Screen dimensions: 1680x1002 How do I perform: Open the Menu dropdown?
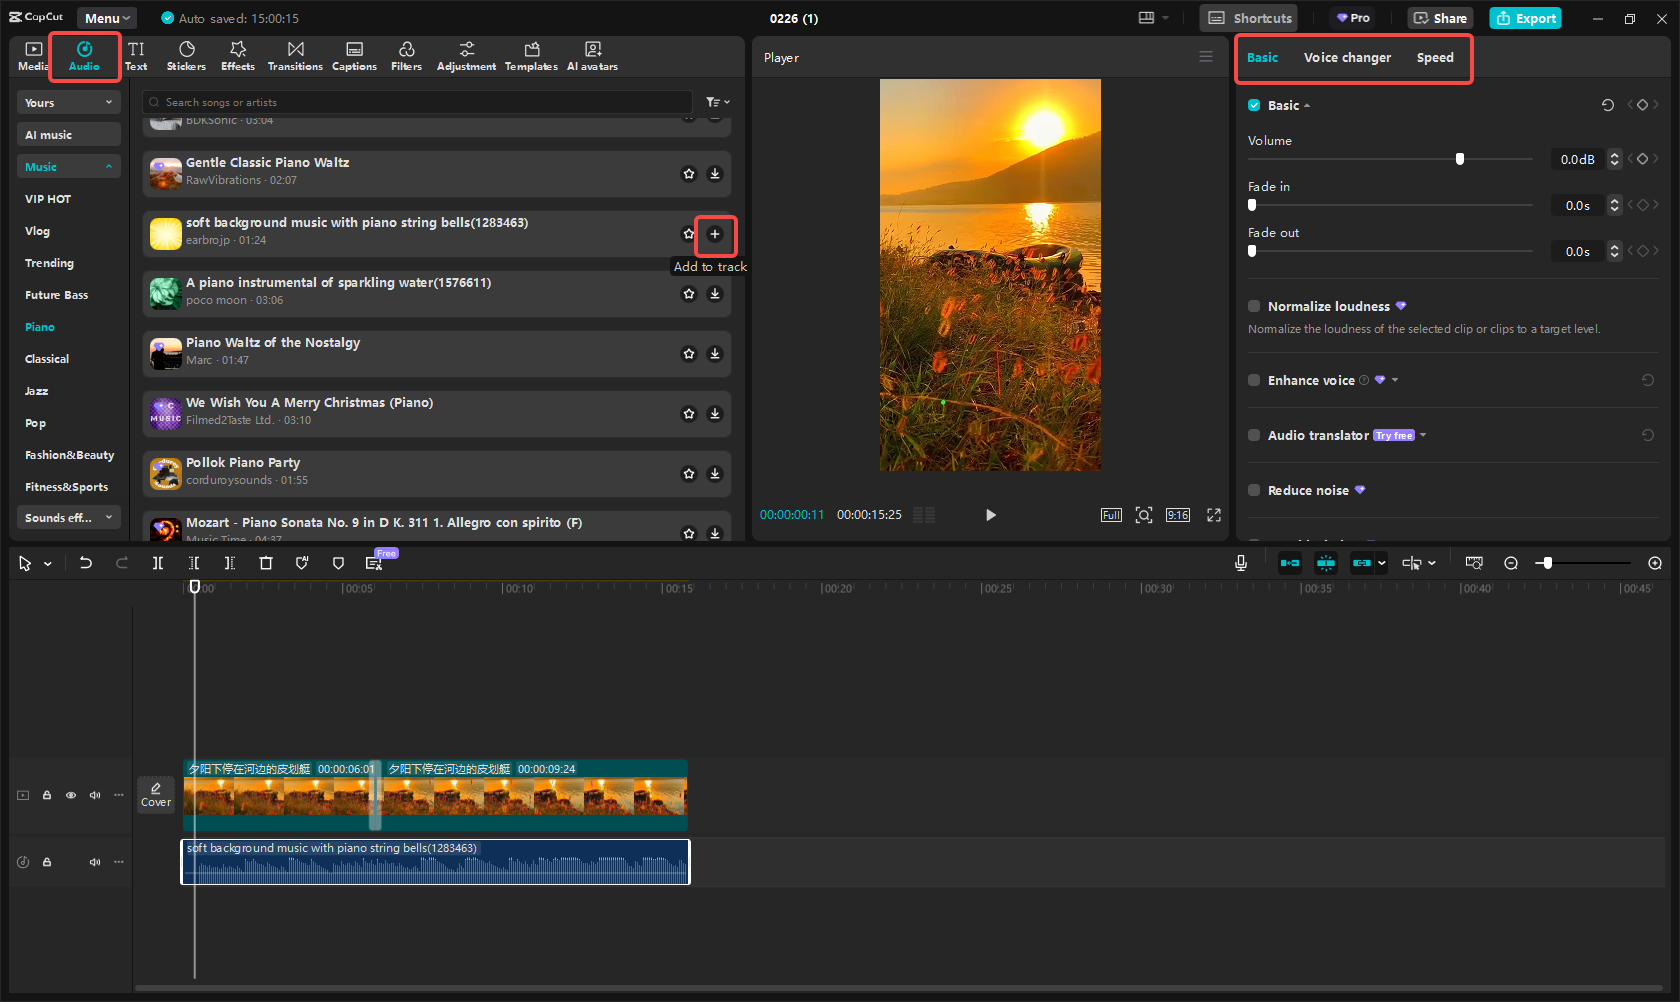pyautogui.click(x=107, y=18)
